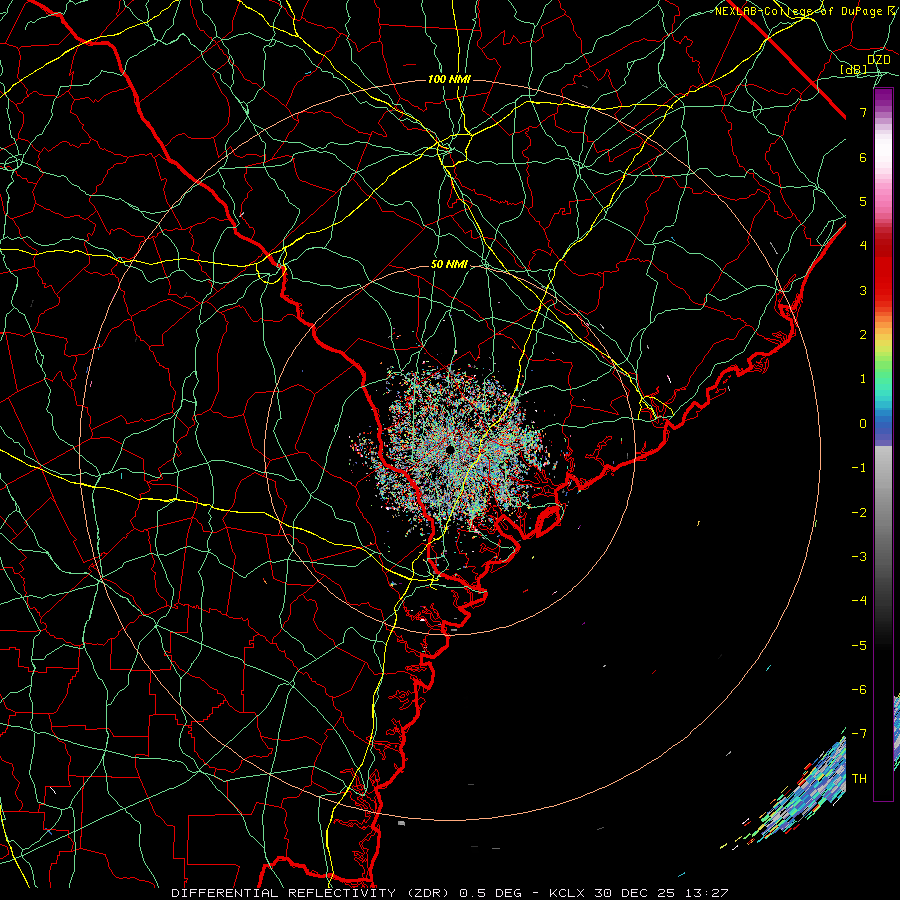Click the value -2 on the color scale
Viewport: 900px width, 900px height.
pyautogui.click(x=859, y=513)
